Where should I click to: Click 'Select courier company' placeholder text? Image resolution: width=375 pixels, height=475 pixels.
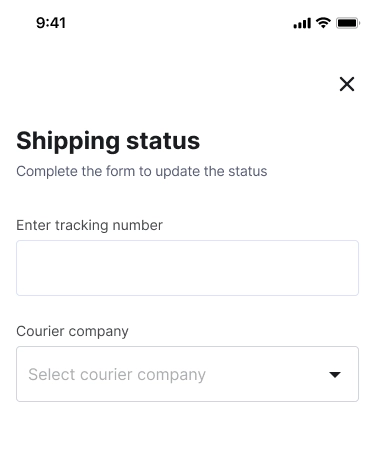point(117,375)
